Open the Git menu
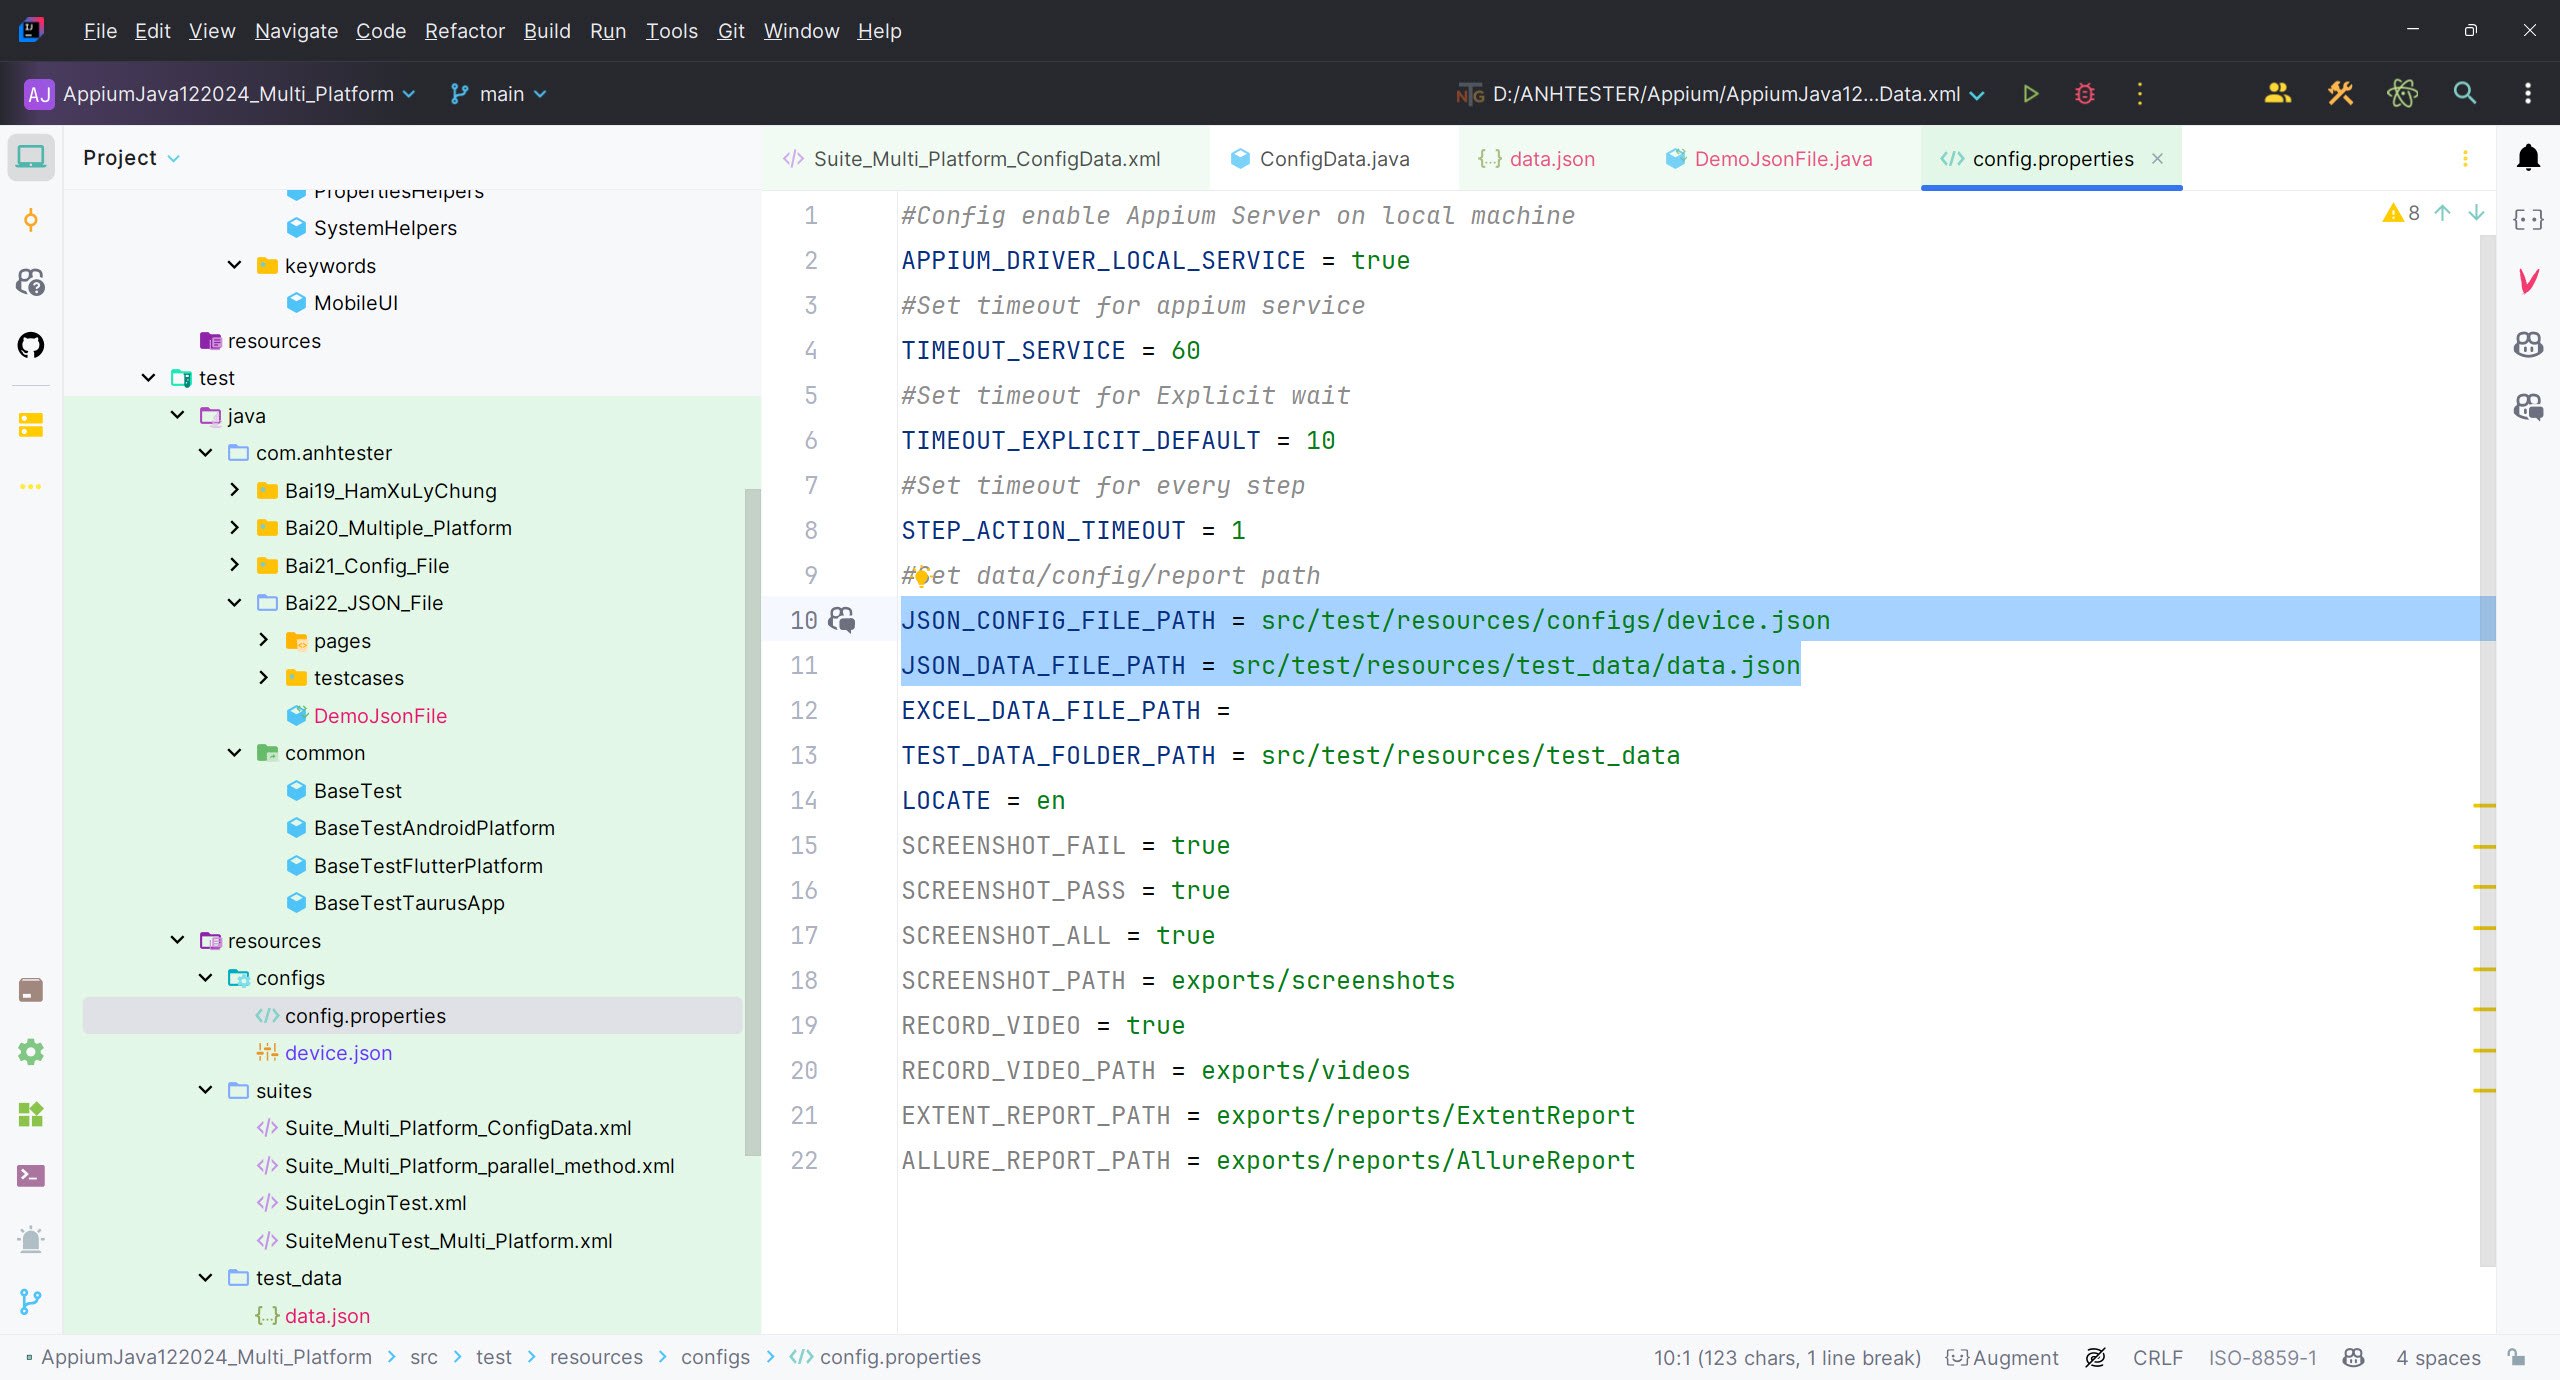The height and width of the screenshot is (1380, 2560). [731, 31]
